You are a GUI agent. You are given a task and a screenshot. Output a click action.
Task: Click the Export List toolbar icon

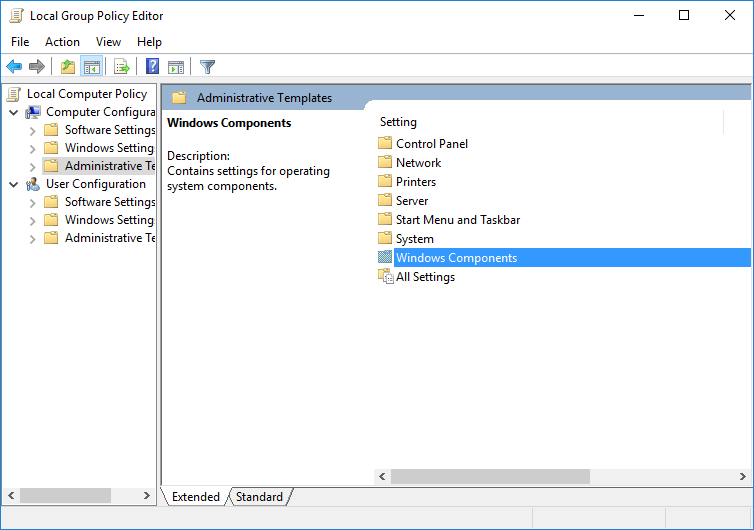(122, 66)
